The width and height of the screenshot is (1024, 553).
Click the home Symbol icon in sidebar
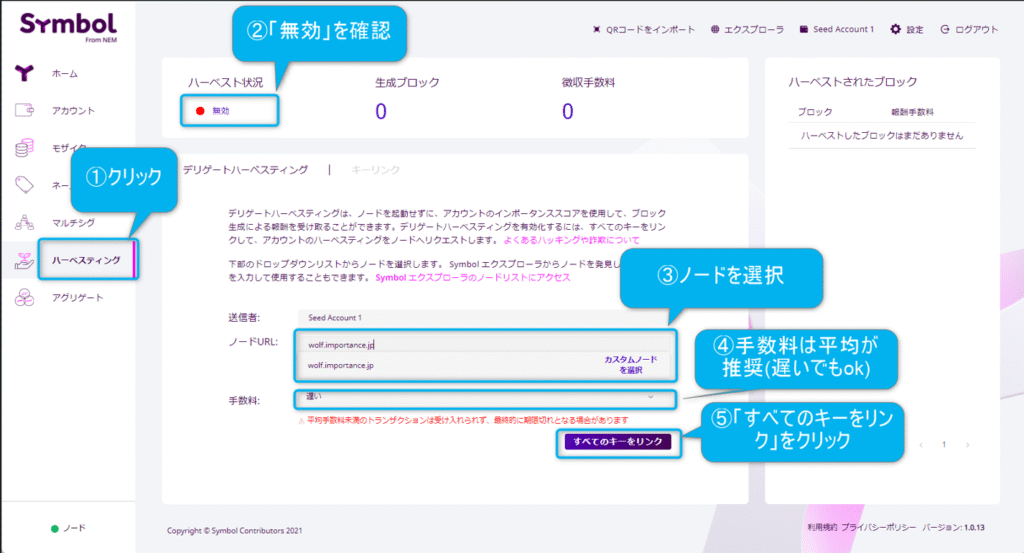pos(24,73)
